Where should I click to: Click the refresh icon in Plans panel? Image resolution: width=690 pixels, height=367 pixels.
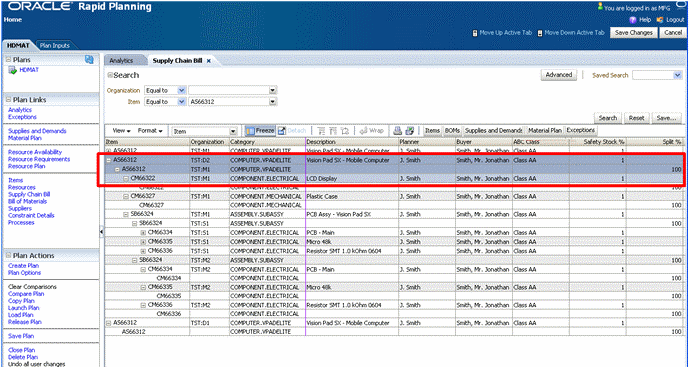click(x=89, y=59)
